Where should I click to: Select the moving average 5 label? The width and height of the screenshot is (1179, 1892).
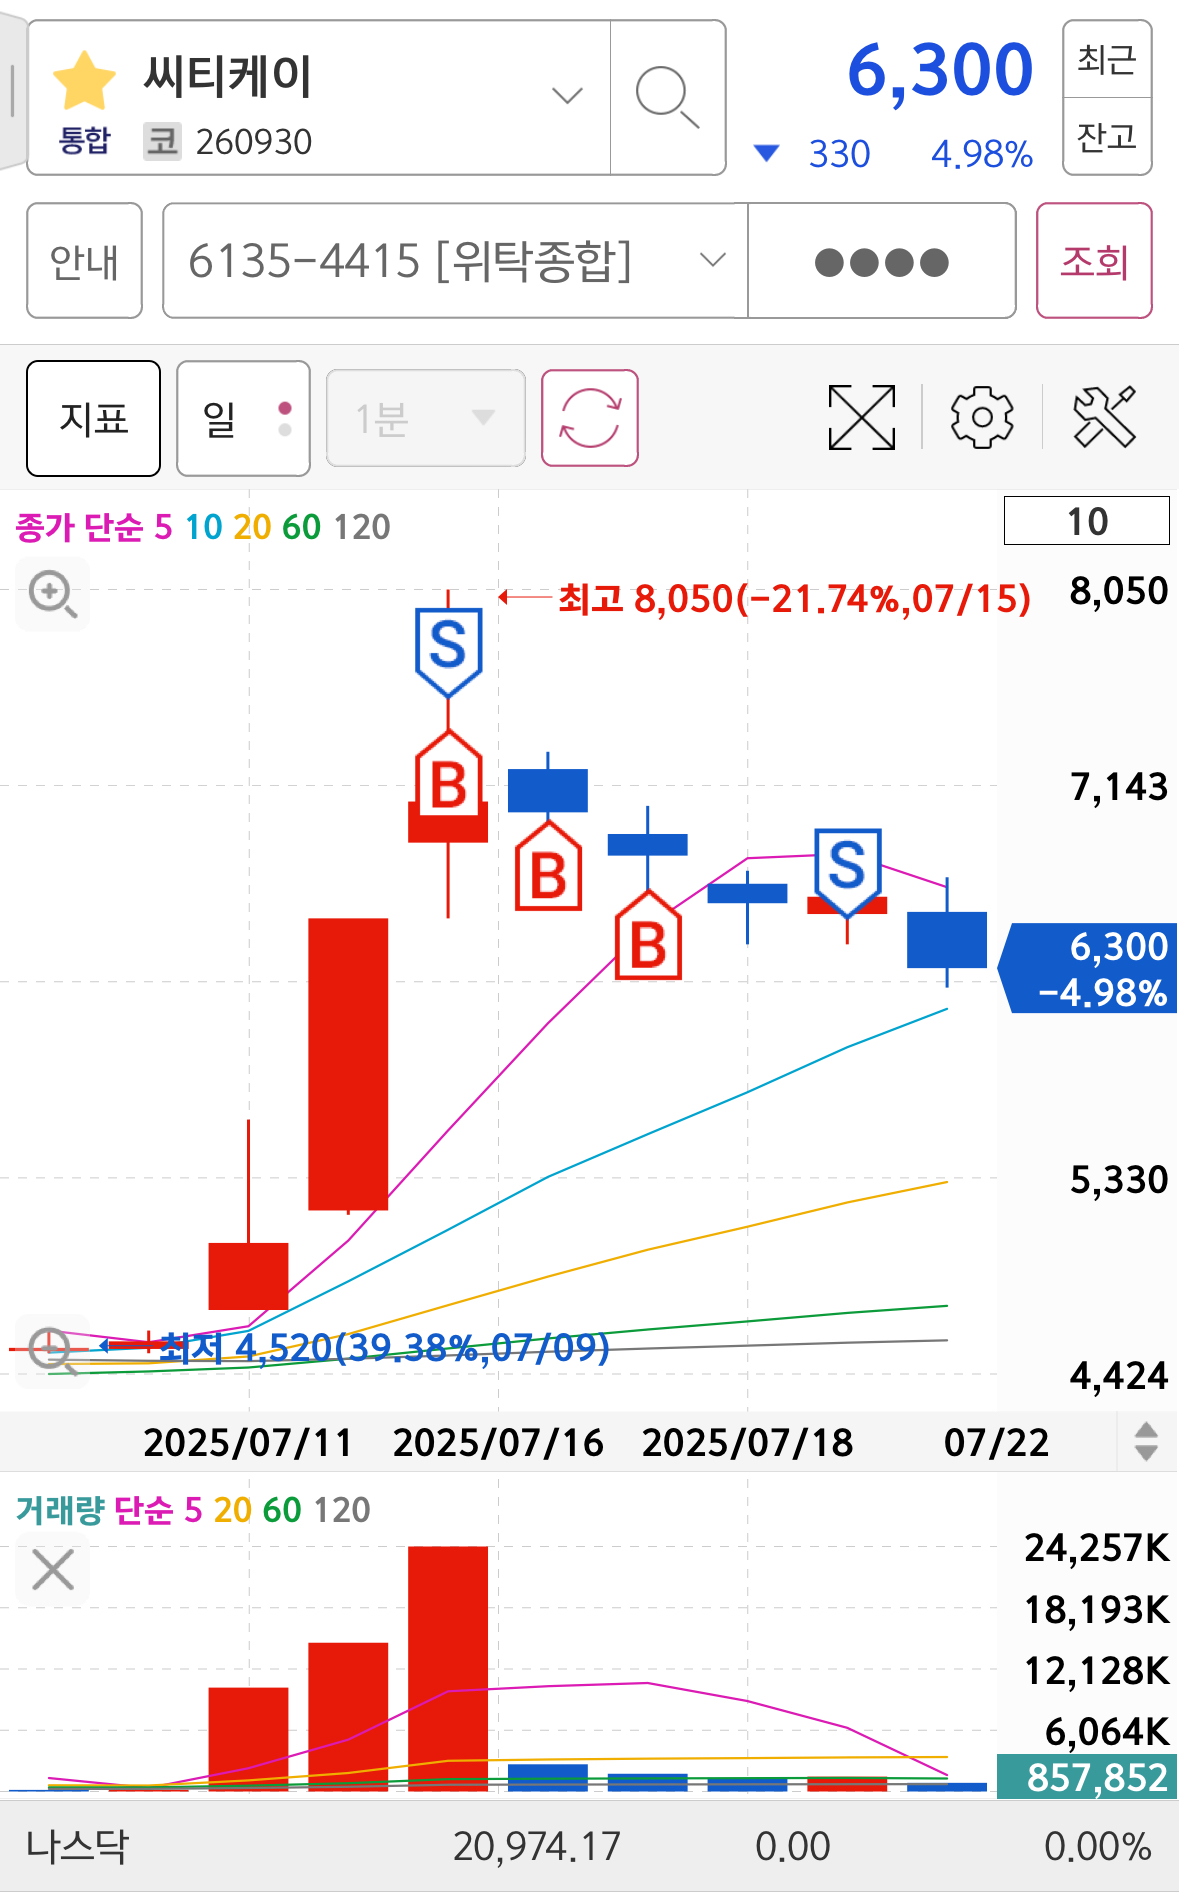coord(163,527)
